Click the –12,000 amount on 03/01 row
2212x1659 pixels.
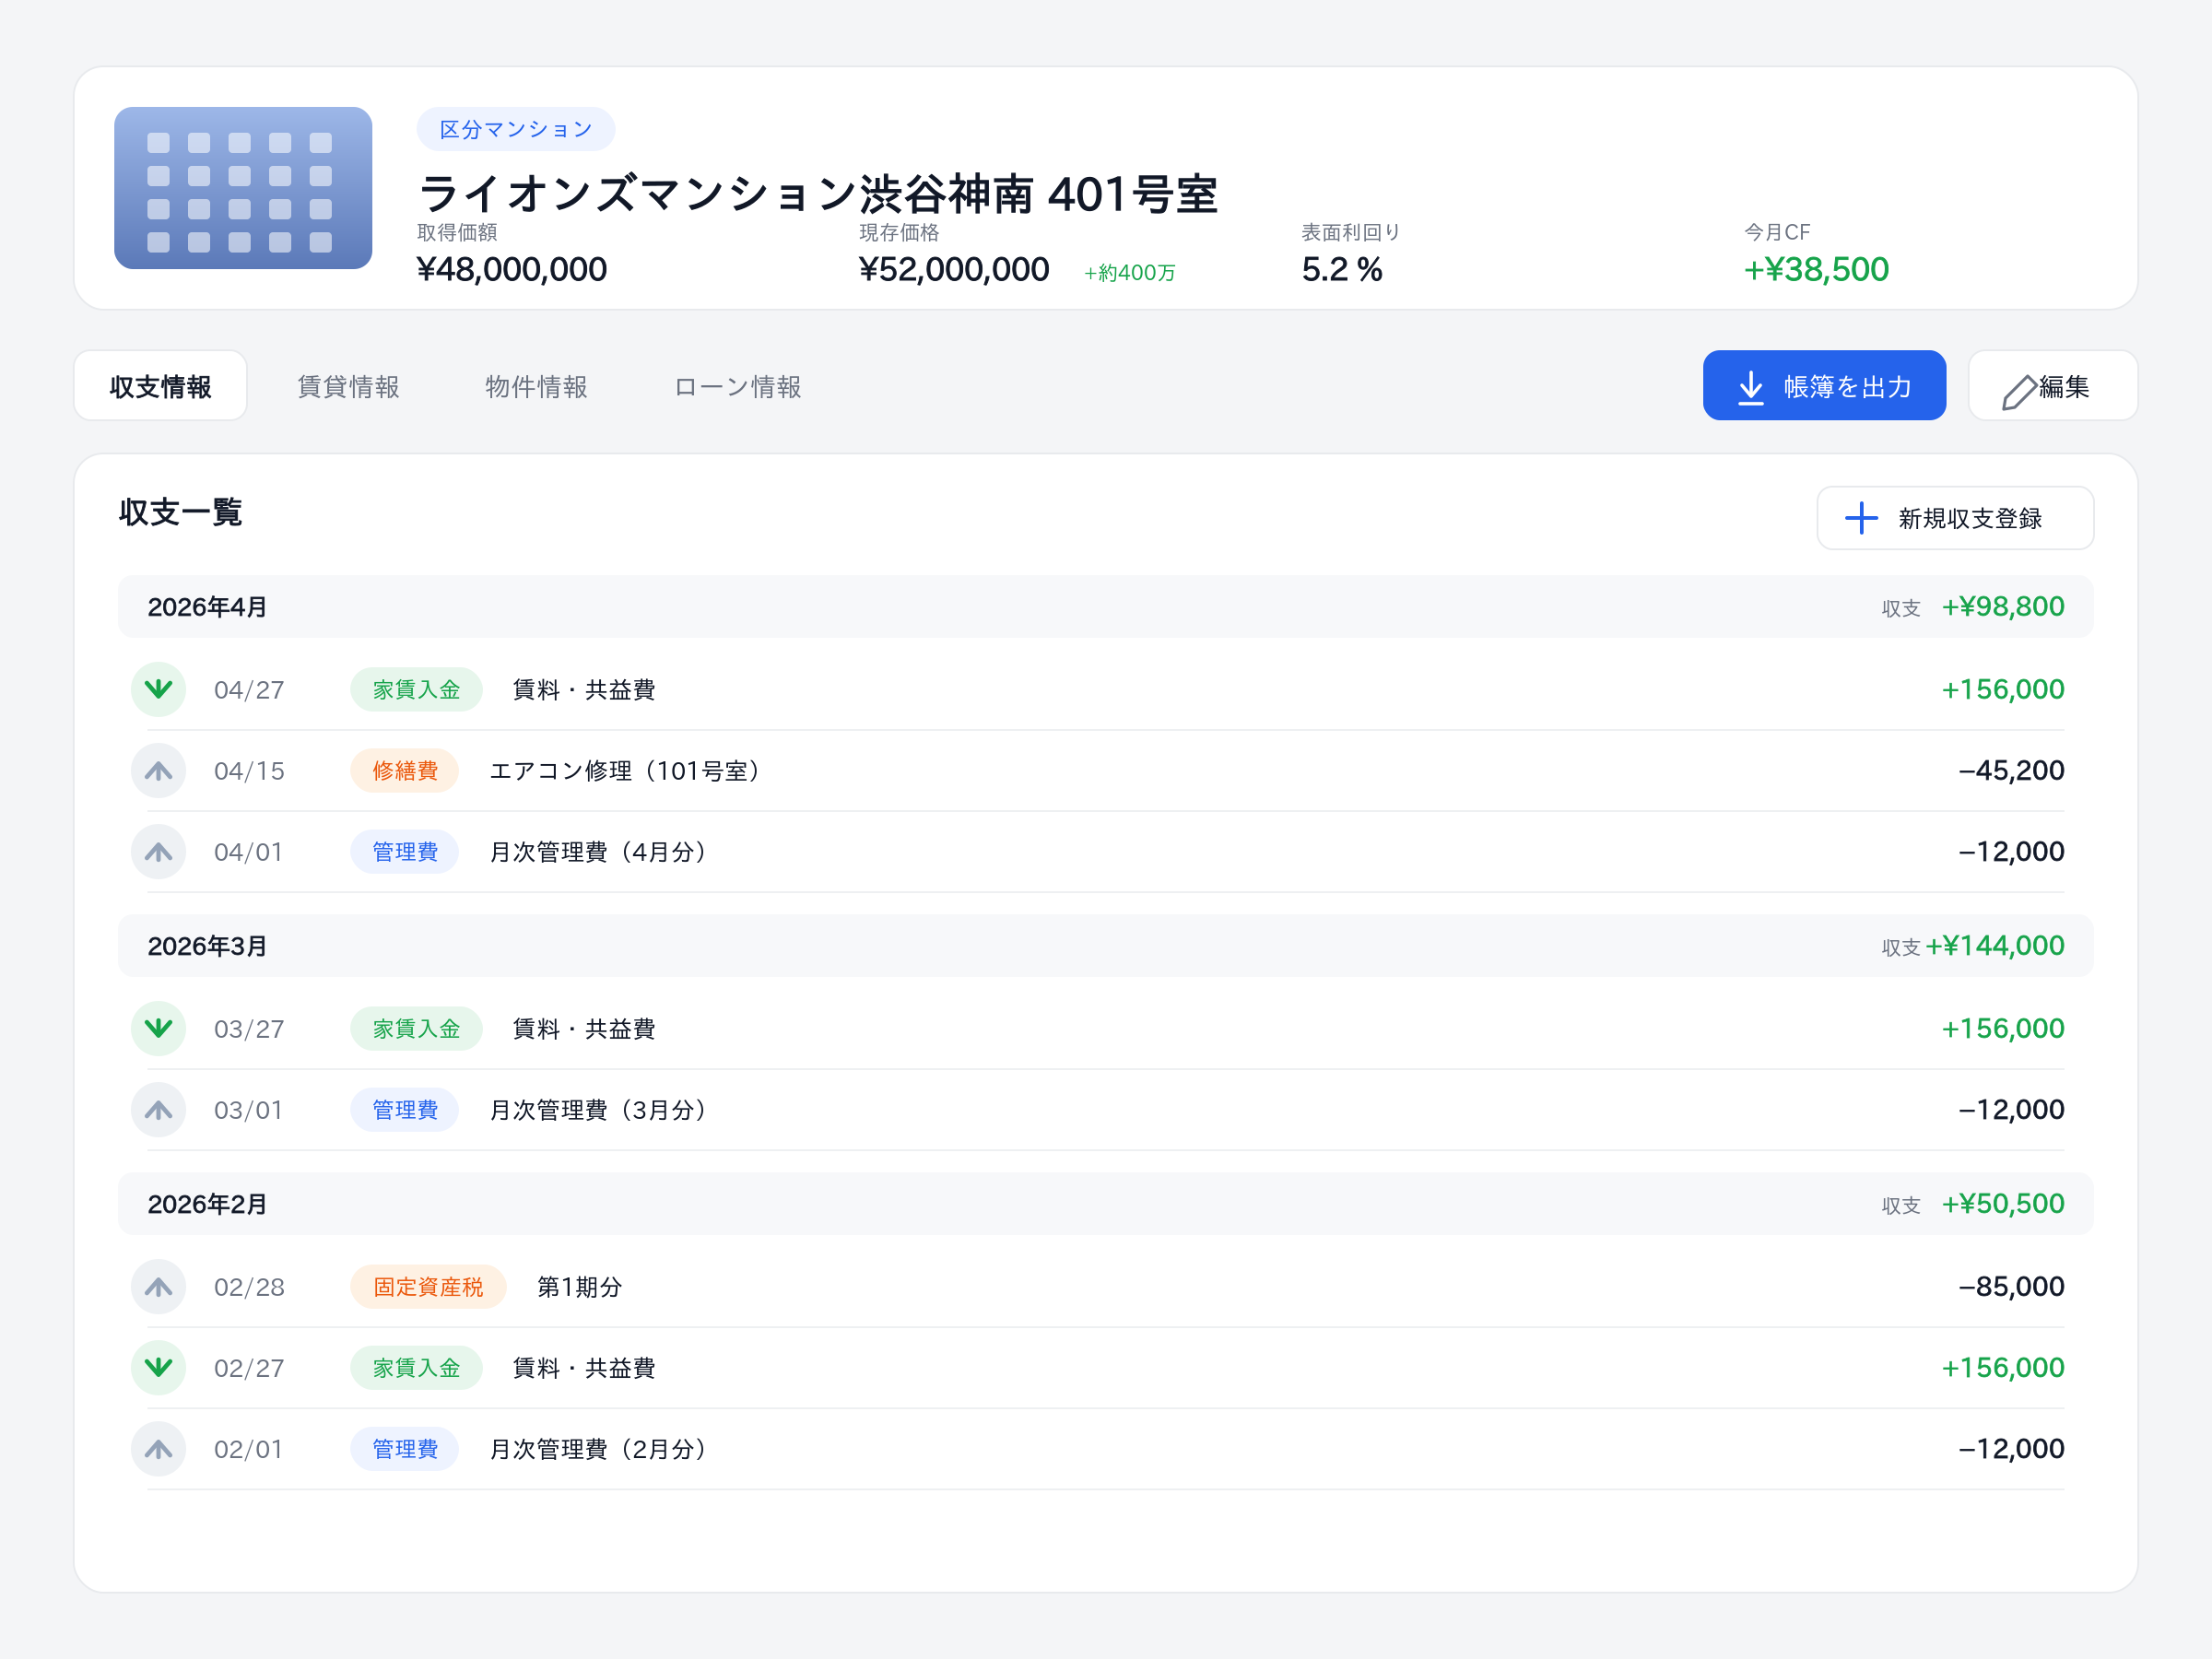pos(2011,1109)
